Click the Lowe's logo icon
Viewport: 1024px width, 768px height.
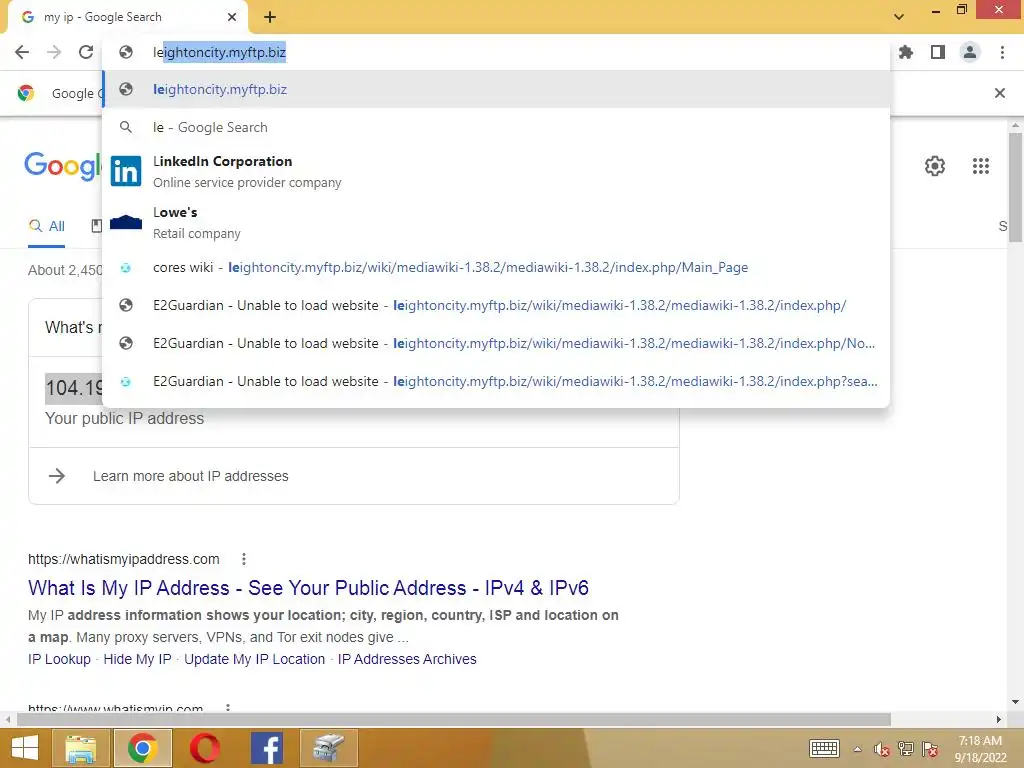(126, 222)
